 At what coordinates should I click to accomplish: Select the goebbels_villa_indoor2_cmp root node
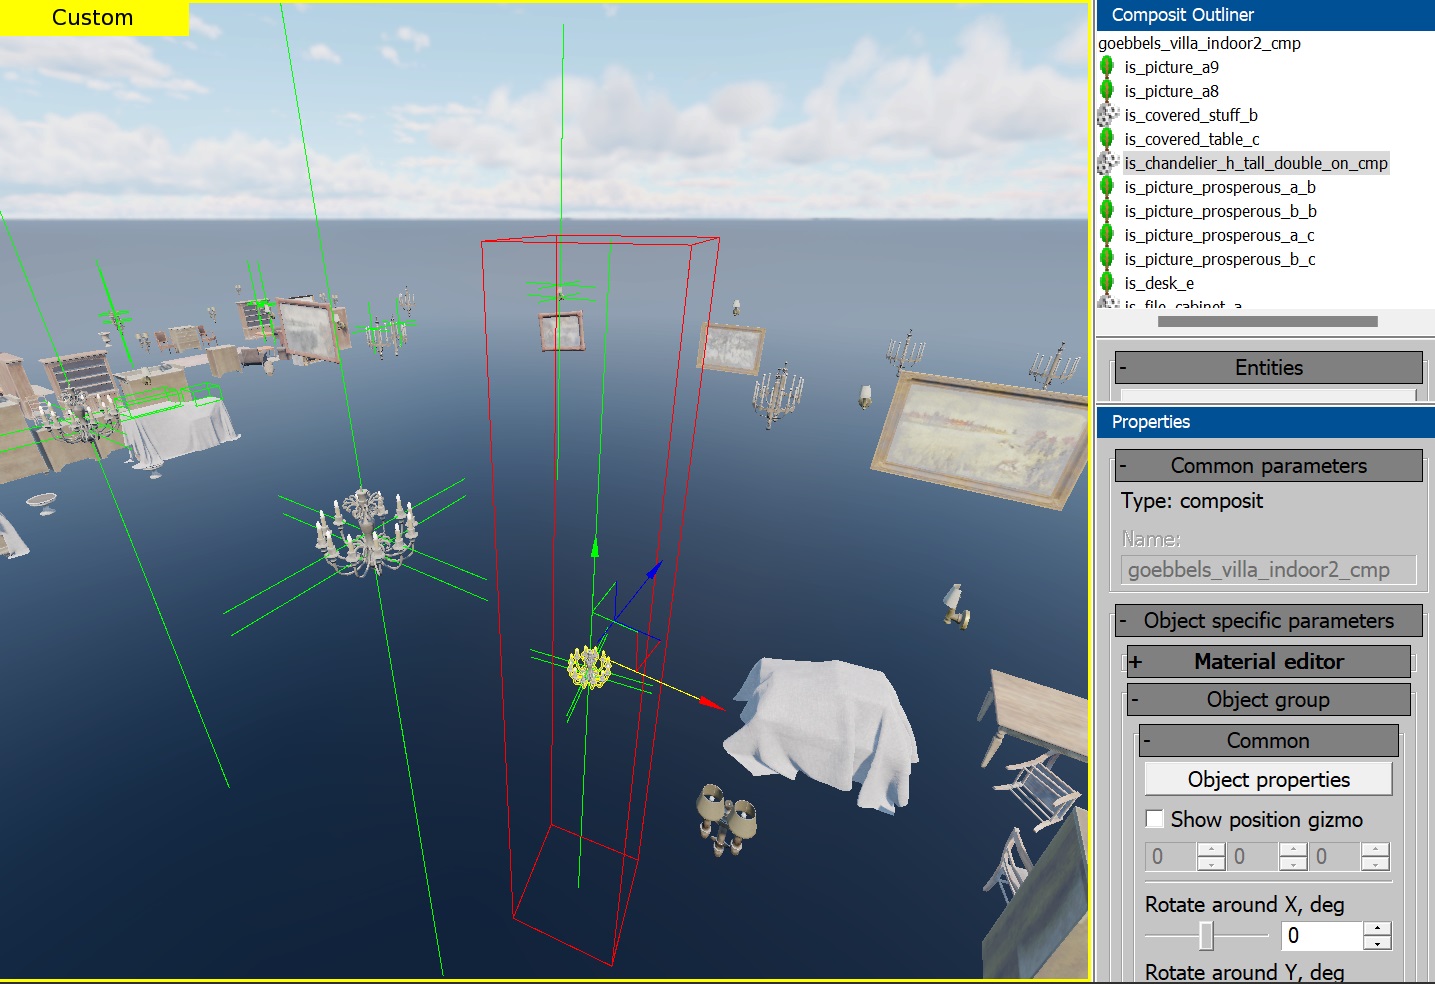click(1199, 43)
